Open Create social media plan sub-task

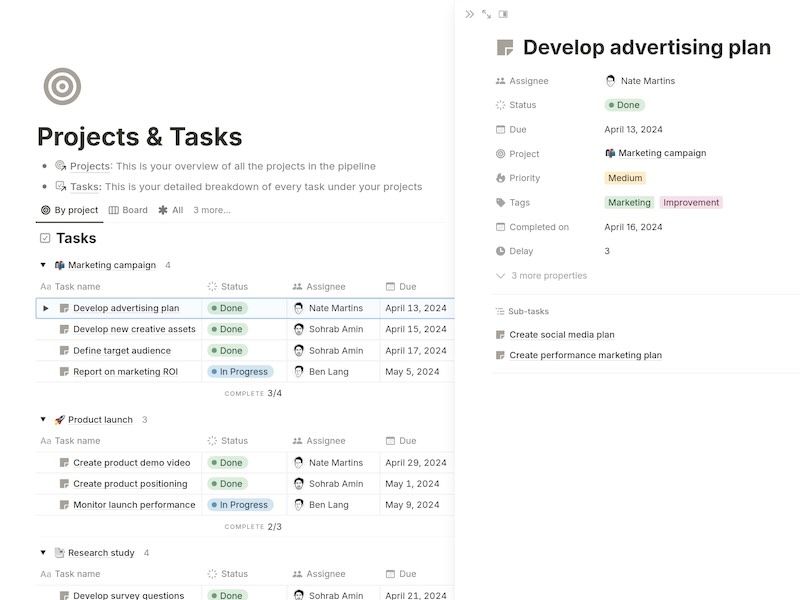tap(561, 335)
